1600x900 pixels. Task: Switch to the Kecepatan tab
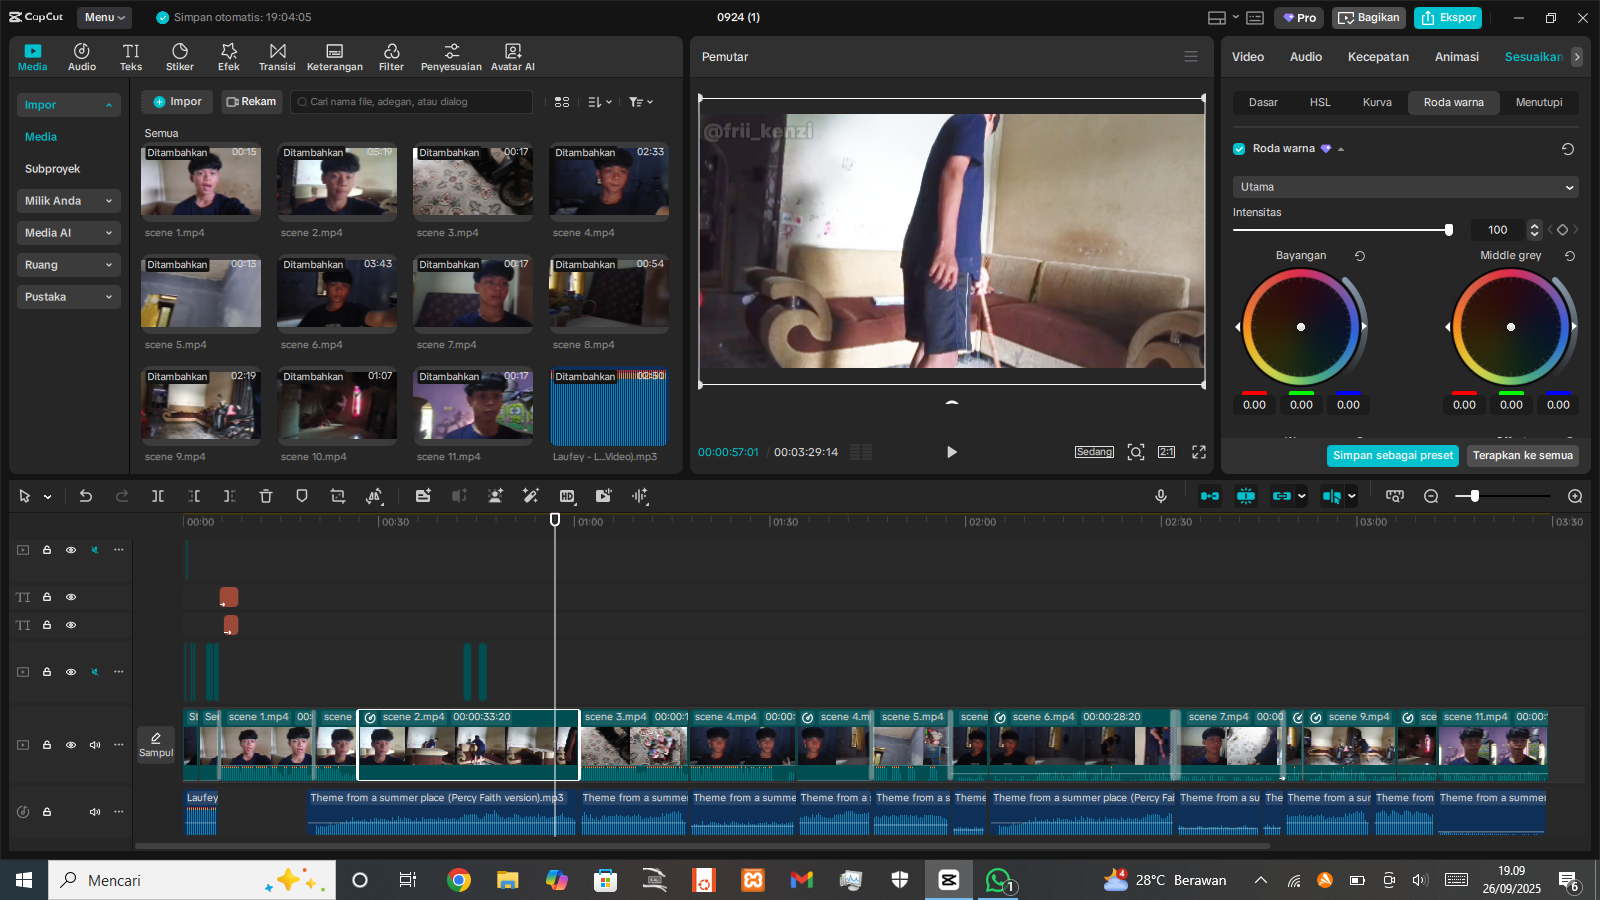pyautogui.click(x=1378, y=57)
